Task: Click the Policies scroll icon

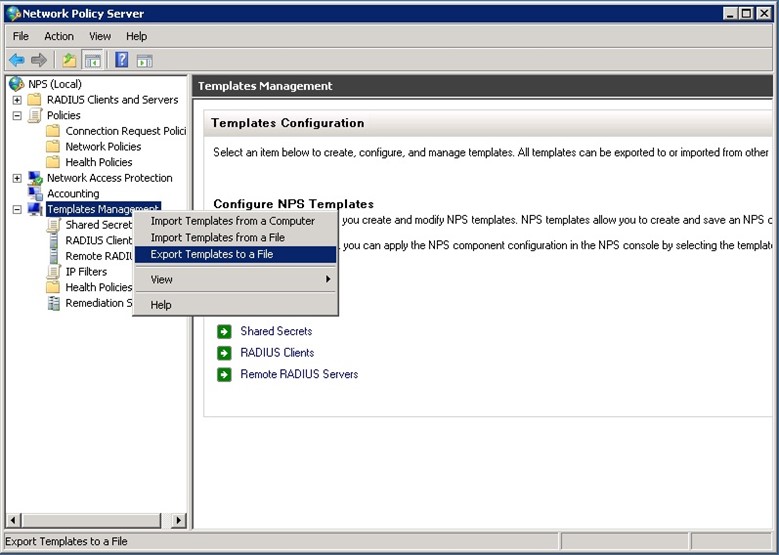Action: (35, 115)
